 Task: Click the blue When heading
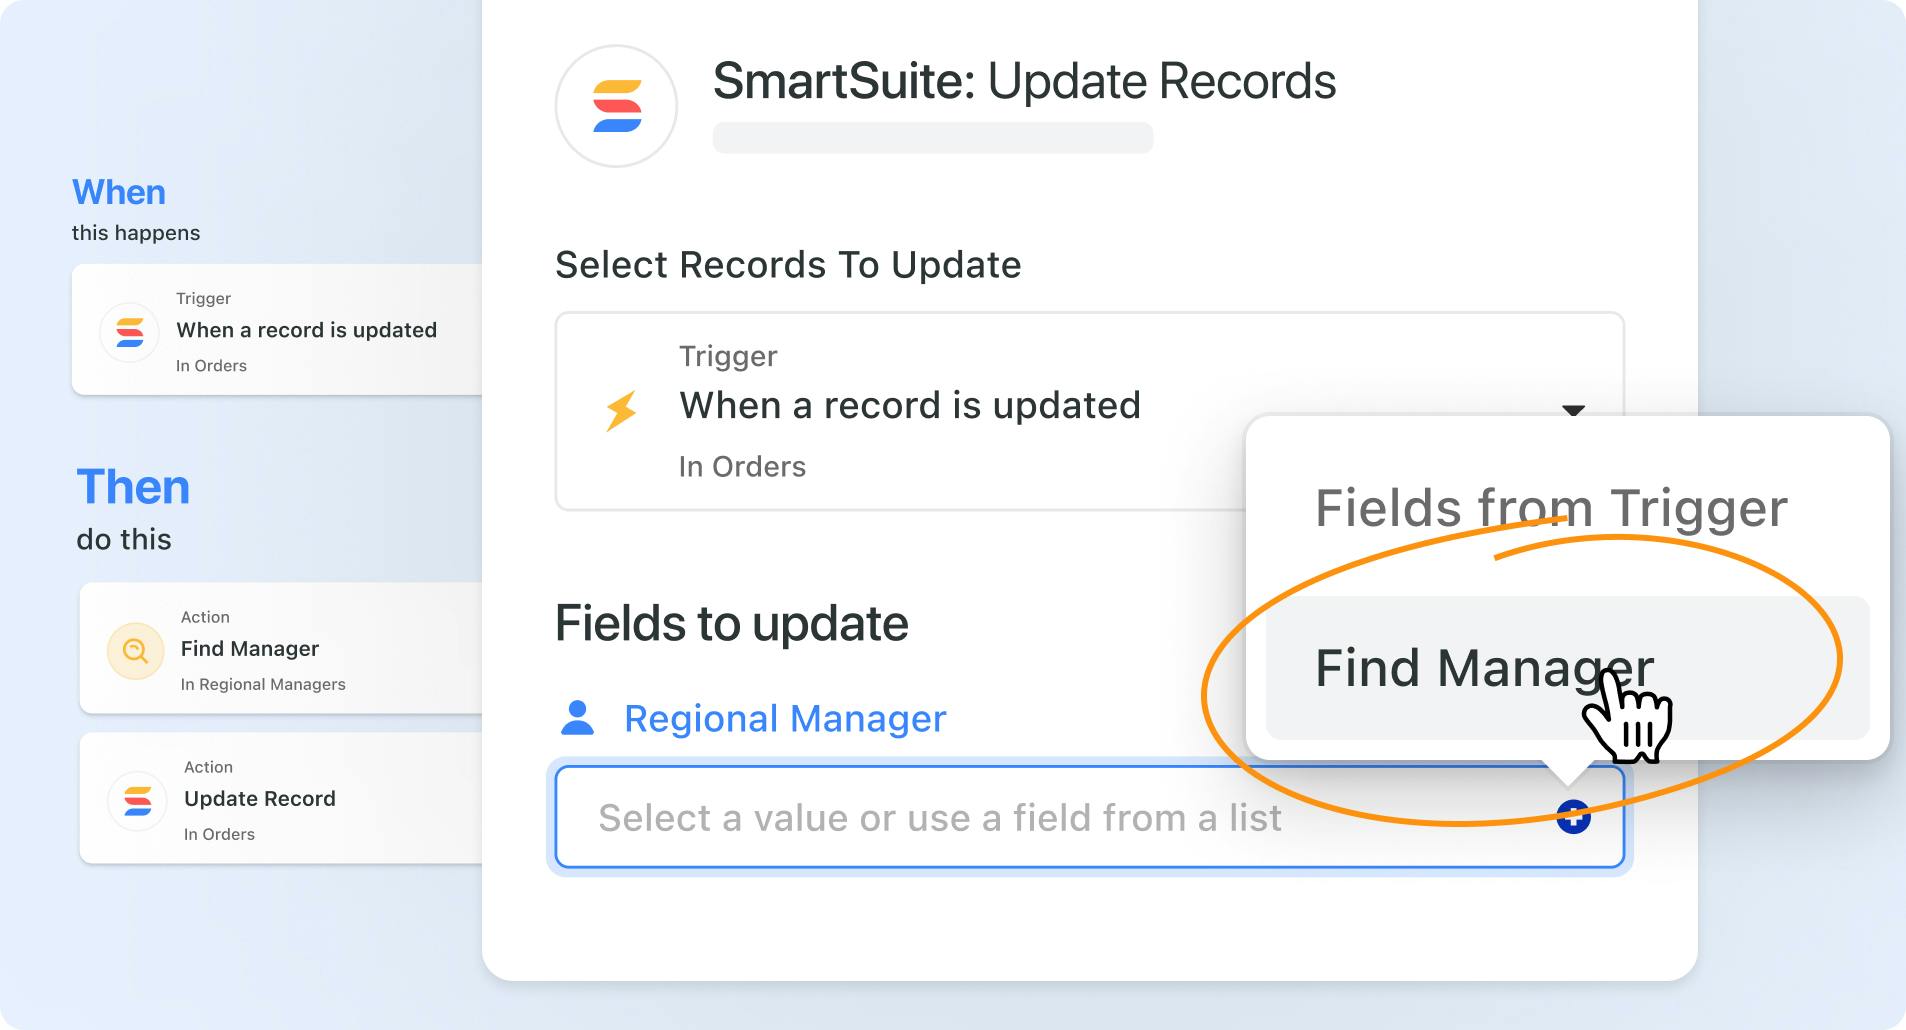pos(119,192)
